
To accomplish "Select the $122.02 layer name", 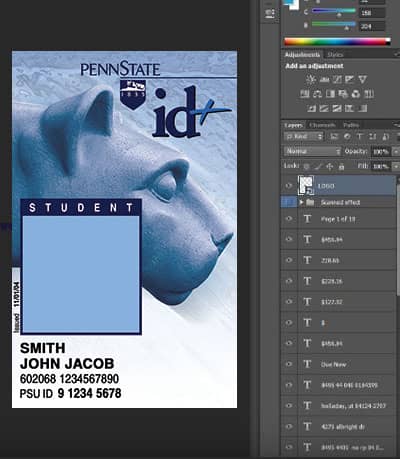I will [x=332, y=302].
